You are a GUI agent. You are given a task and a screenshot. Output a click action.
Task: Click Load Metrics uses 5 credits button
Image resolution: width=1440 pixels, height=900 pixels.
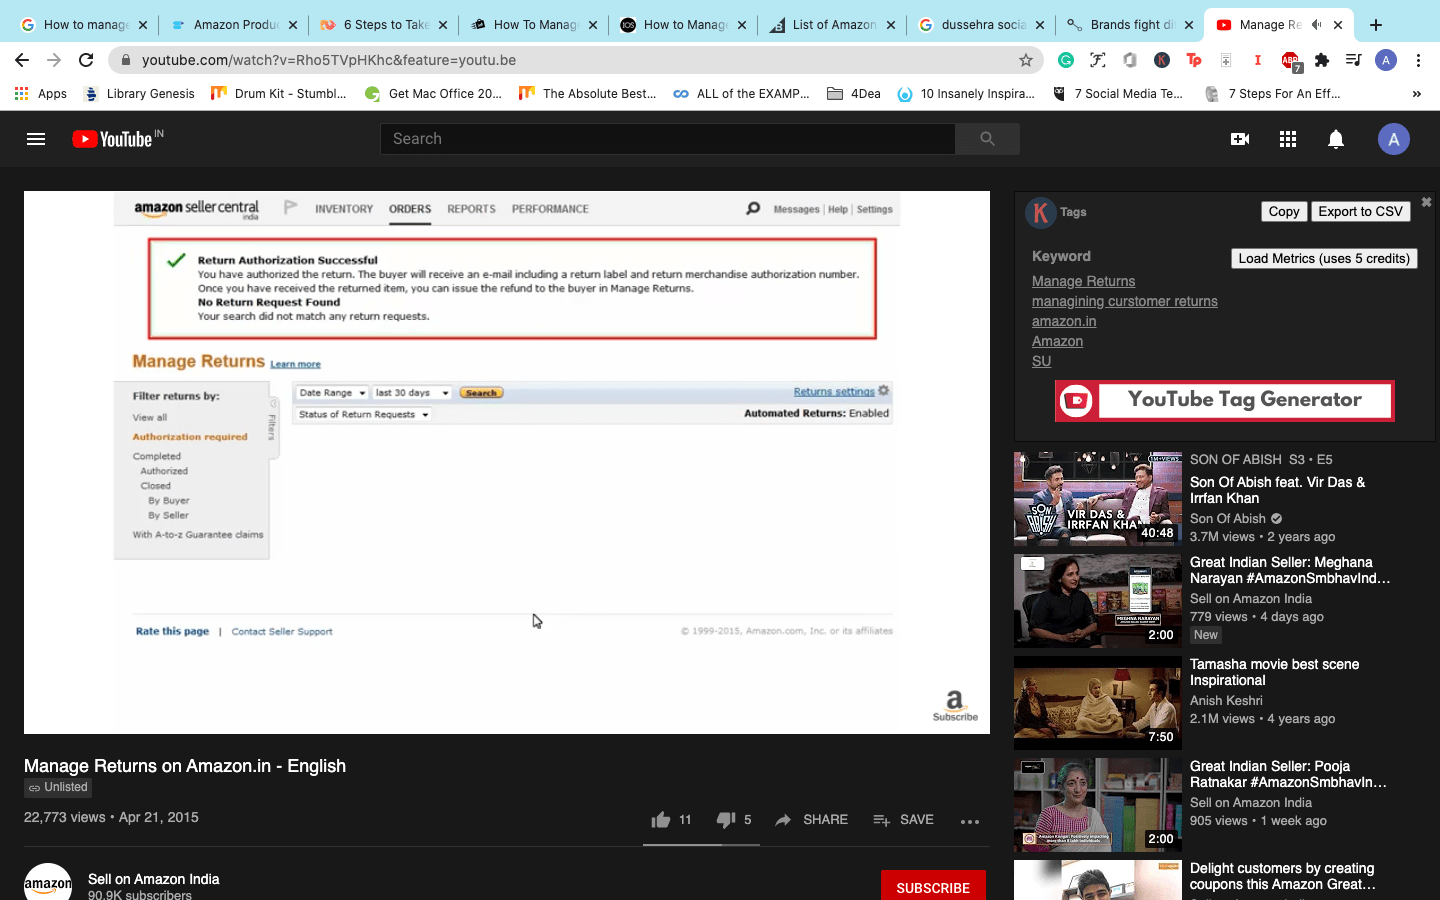coord(1323,258)
